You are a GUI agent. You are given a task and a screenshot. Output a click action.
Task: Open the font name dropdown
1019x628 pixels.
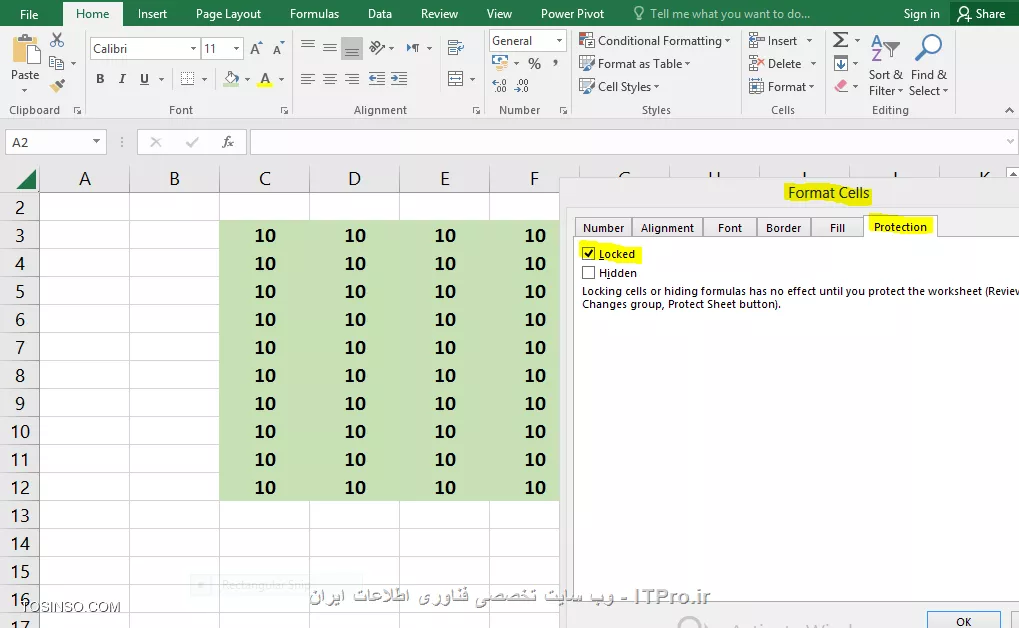coord(193,49)
